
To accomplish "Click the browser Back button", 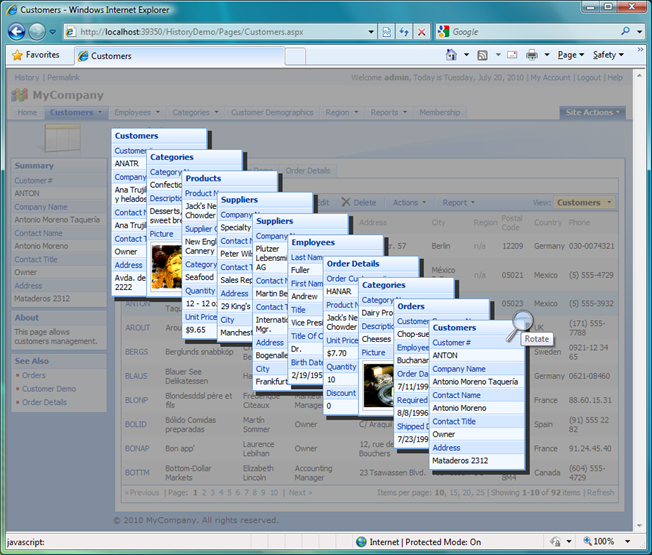I will tap(17, 32).
